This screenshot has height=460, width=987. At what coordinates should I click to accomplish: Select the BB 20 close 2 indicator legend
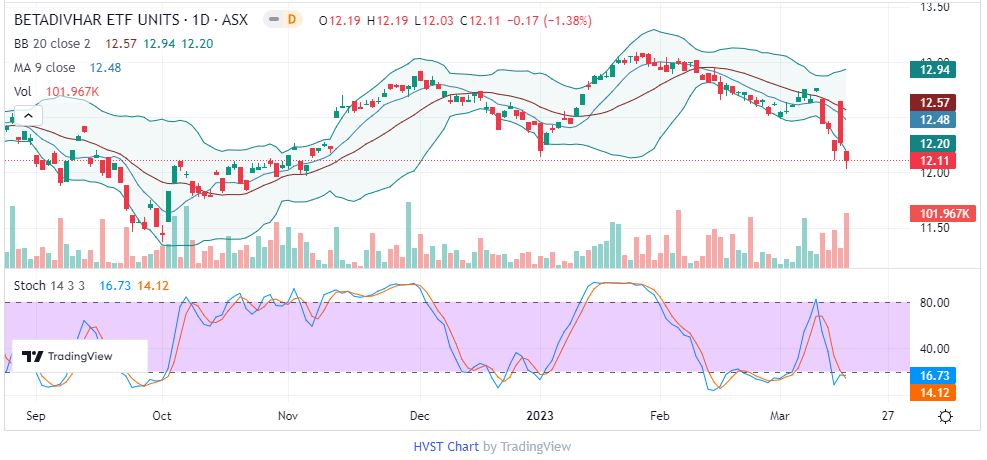52,43
